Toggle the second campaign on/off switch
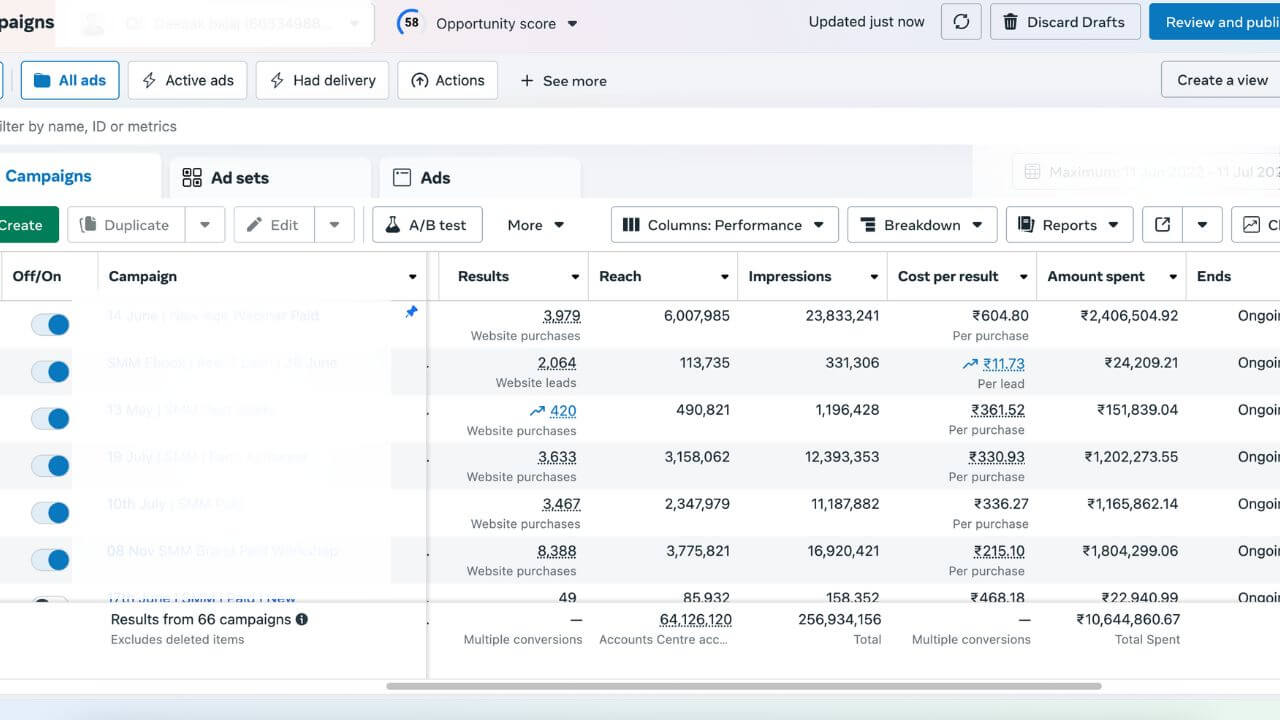The image size is (1280, 720). 50,372
